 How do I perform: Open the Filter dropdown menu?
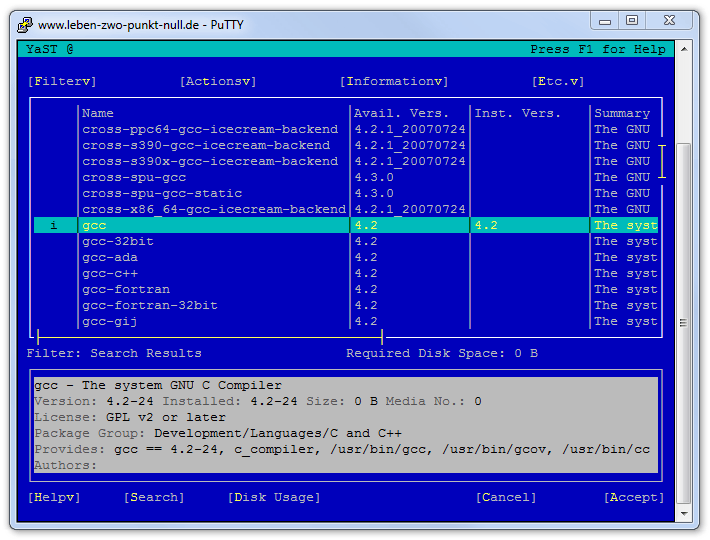pyautogui.click(x=62, y=81)
